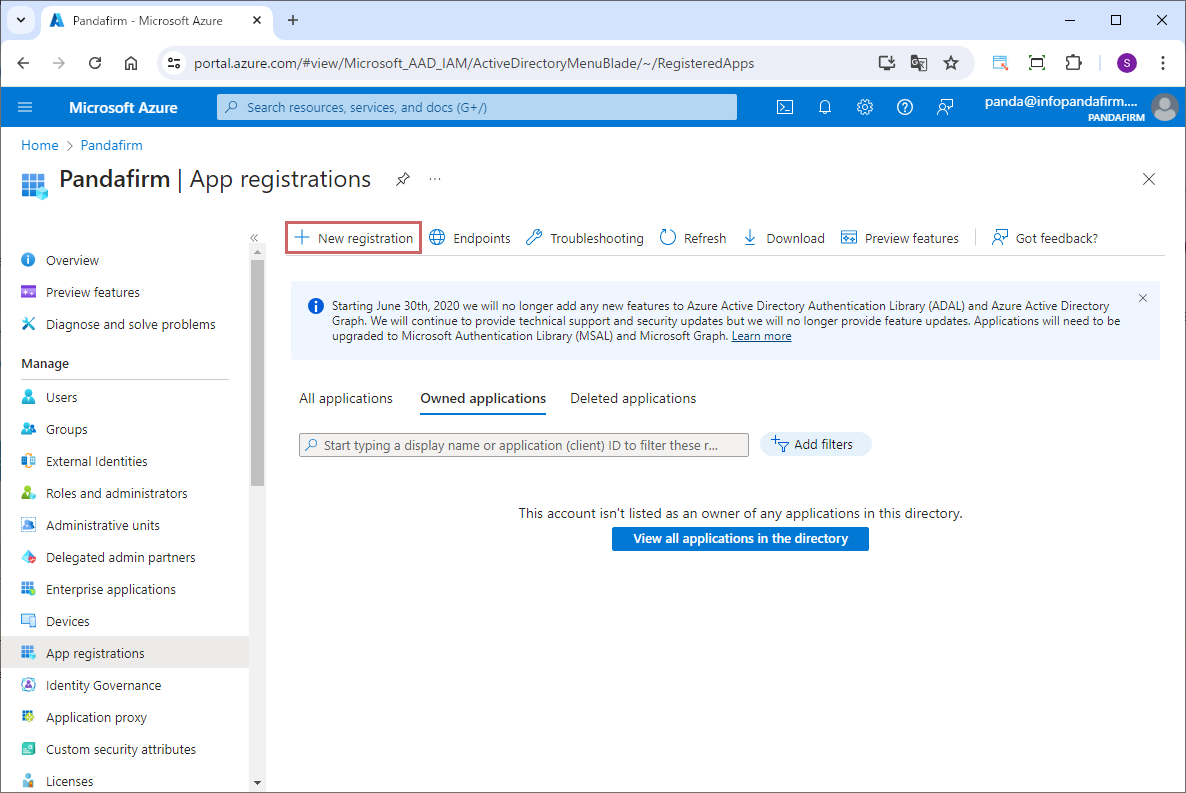Open the Learn more link

pos(761,337)
